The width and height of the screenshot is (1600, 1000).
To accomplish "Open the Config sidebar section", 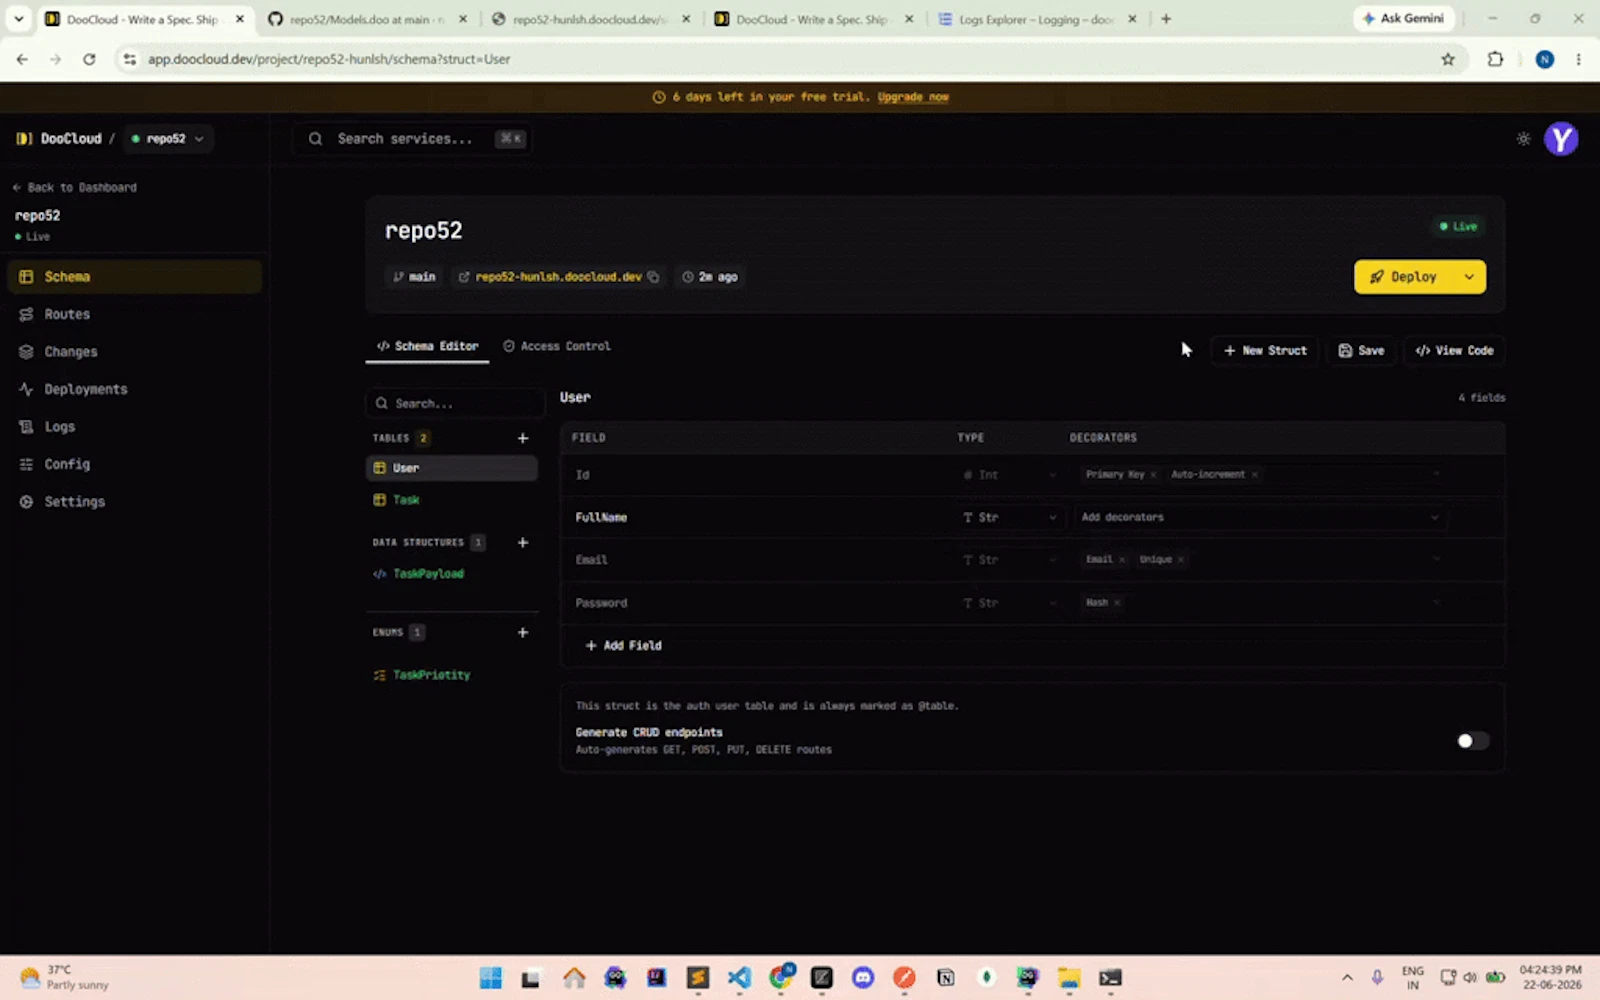I will (x=134, y=464).
